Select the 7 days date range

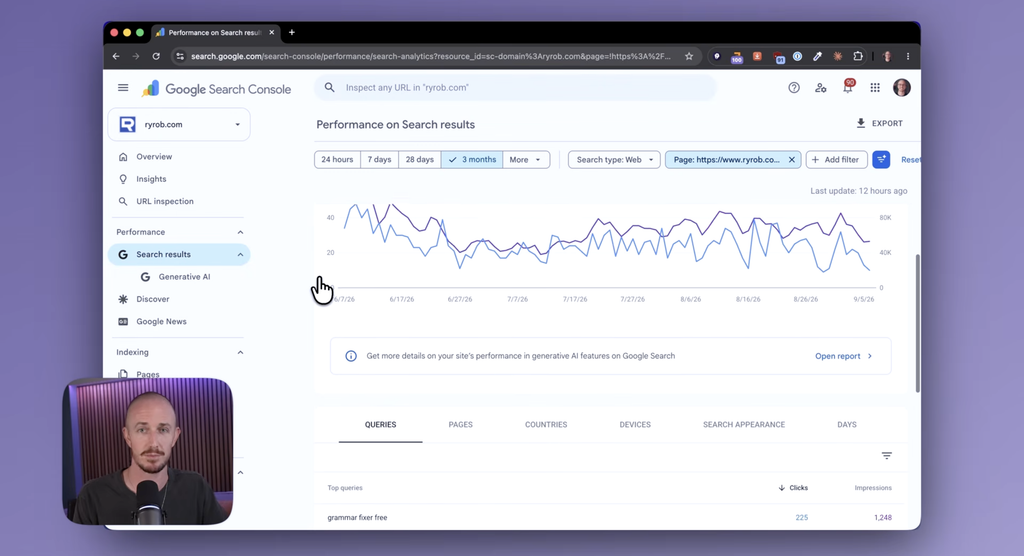tap(379, 159)
